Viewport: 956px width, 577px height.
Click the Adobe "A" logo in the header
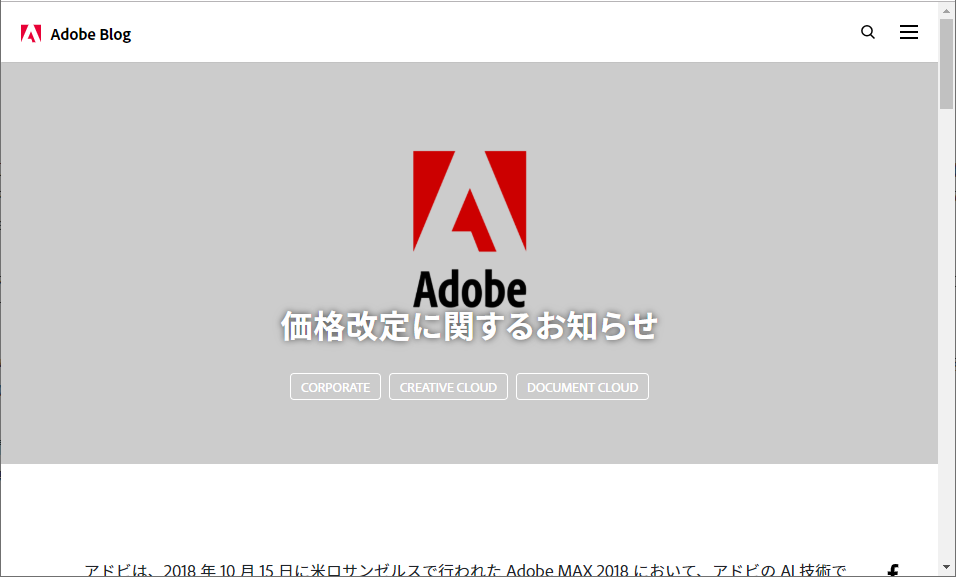[x=31, y=31]
